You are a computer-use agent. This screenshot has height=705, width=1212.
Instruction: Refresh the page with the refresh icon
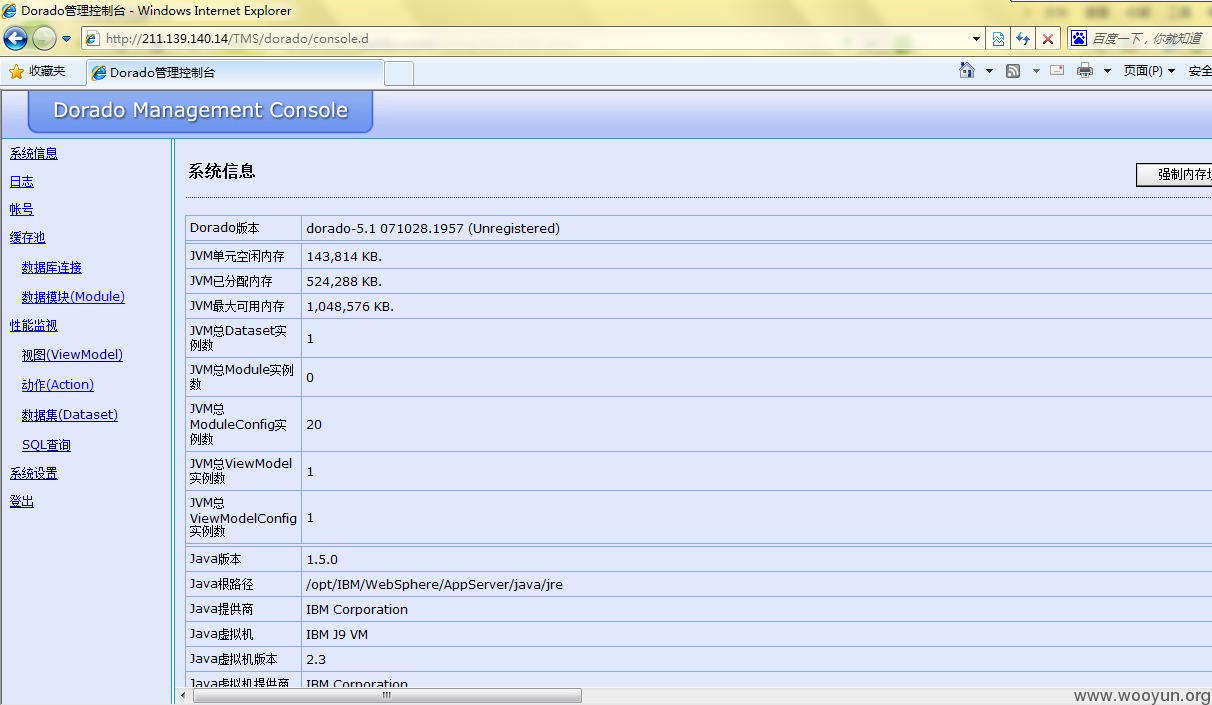pyautogui.click(x=1023, y=39)
